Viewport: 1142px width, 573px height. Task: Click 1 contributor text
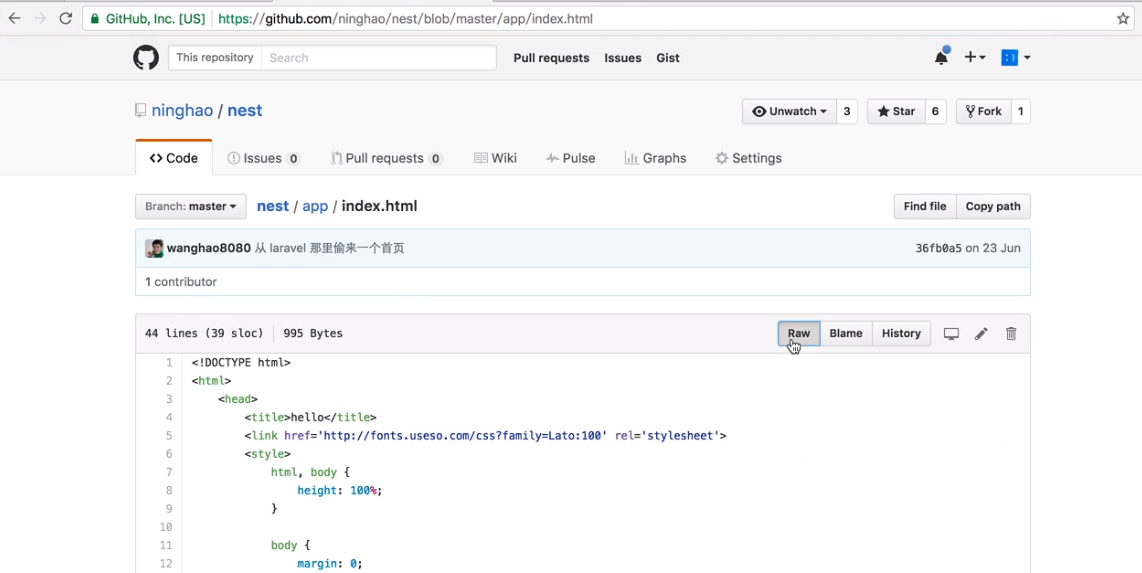coord(181,282)
